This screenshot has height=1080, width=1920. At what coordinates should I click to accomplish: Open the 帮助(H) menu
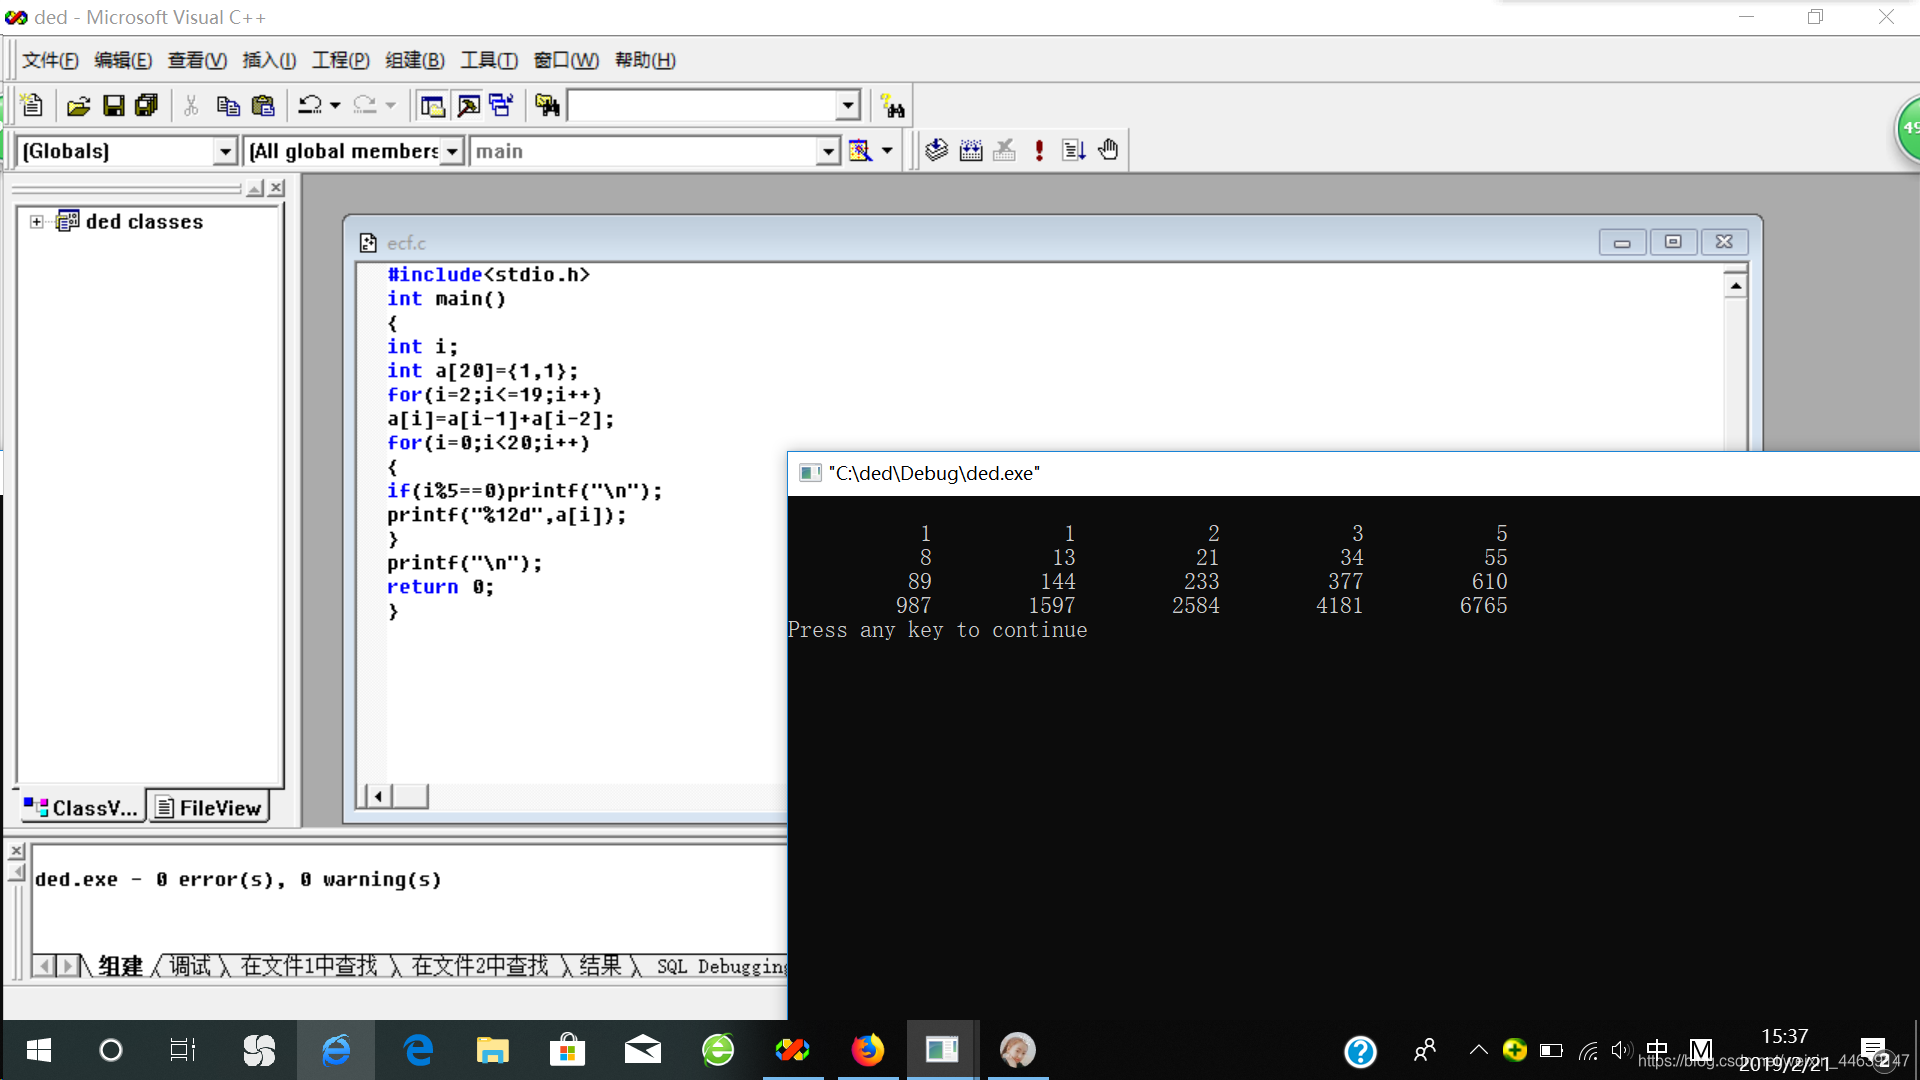pyautogui.click(x=645, y=60)
